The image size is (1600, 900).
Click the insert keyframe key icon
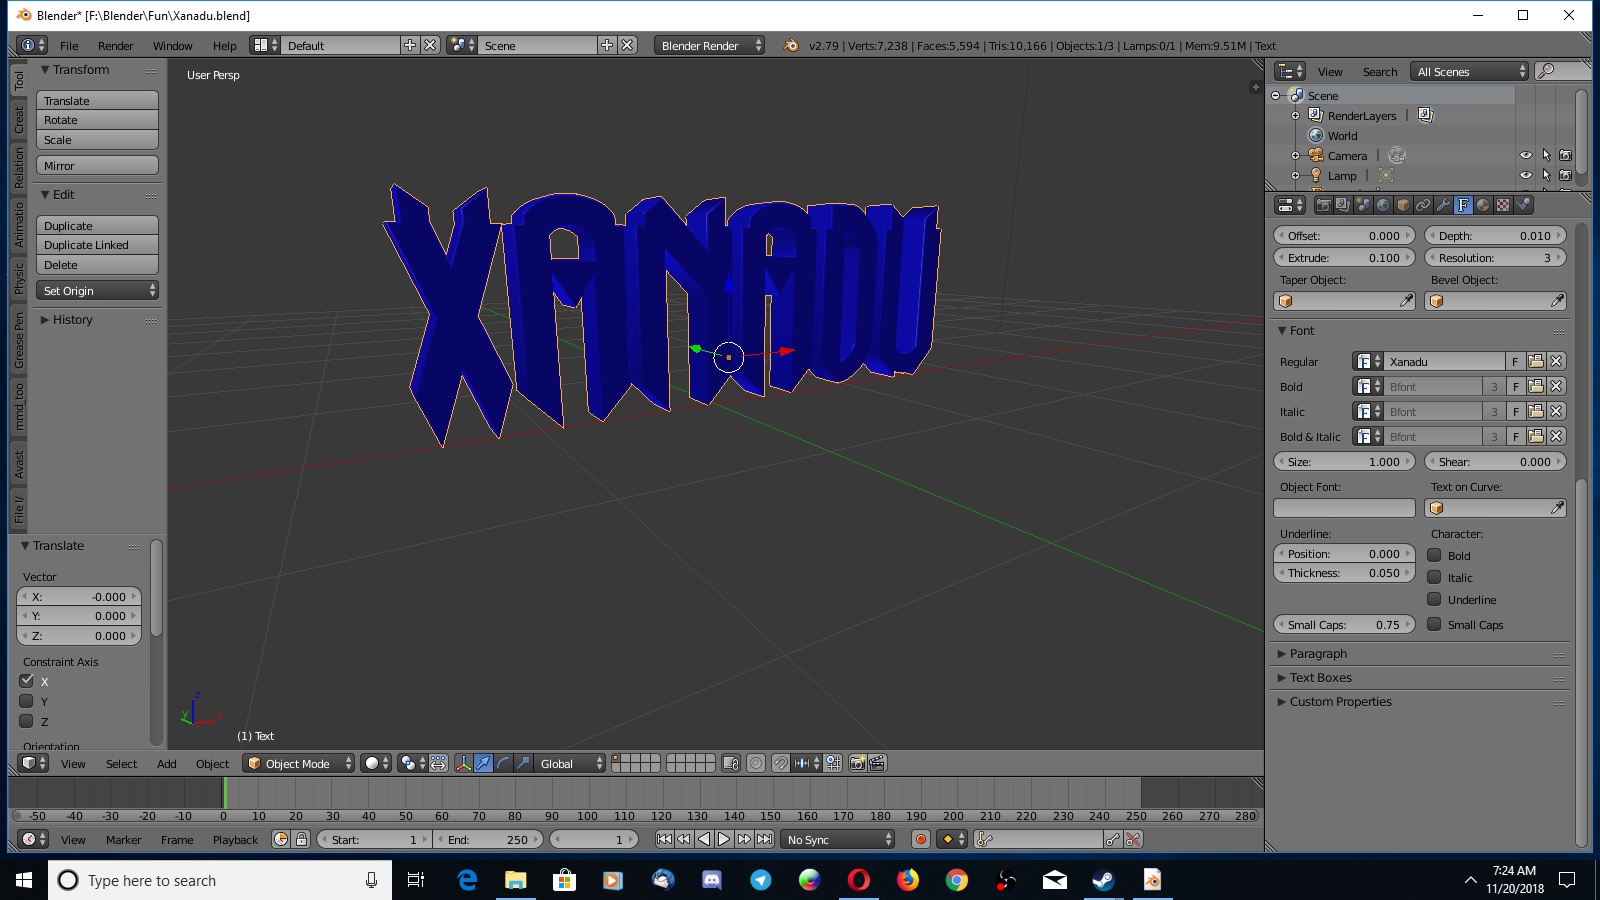coord(1113,839)
